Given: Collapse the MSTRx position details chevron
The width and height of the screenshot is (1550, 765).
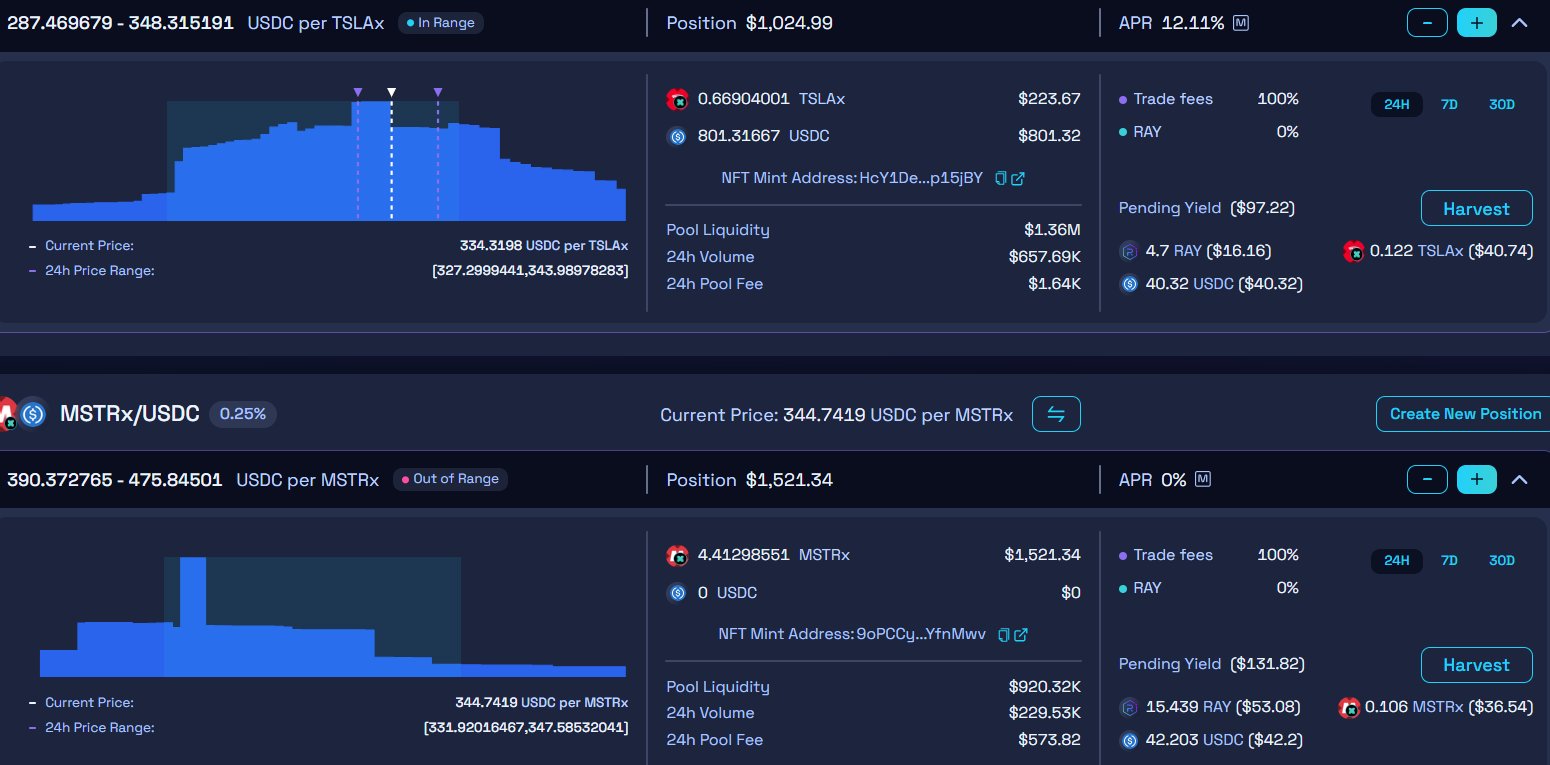Looking at the screenshot, I should point(1519,479).
